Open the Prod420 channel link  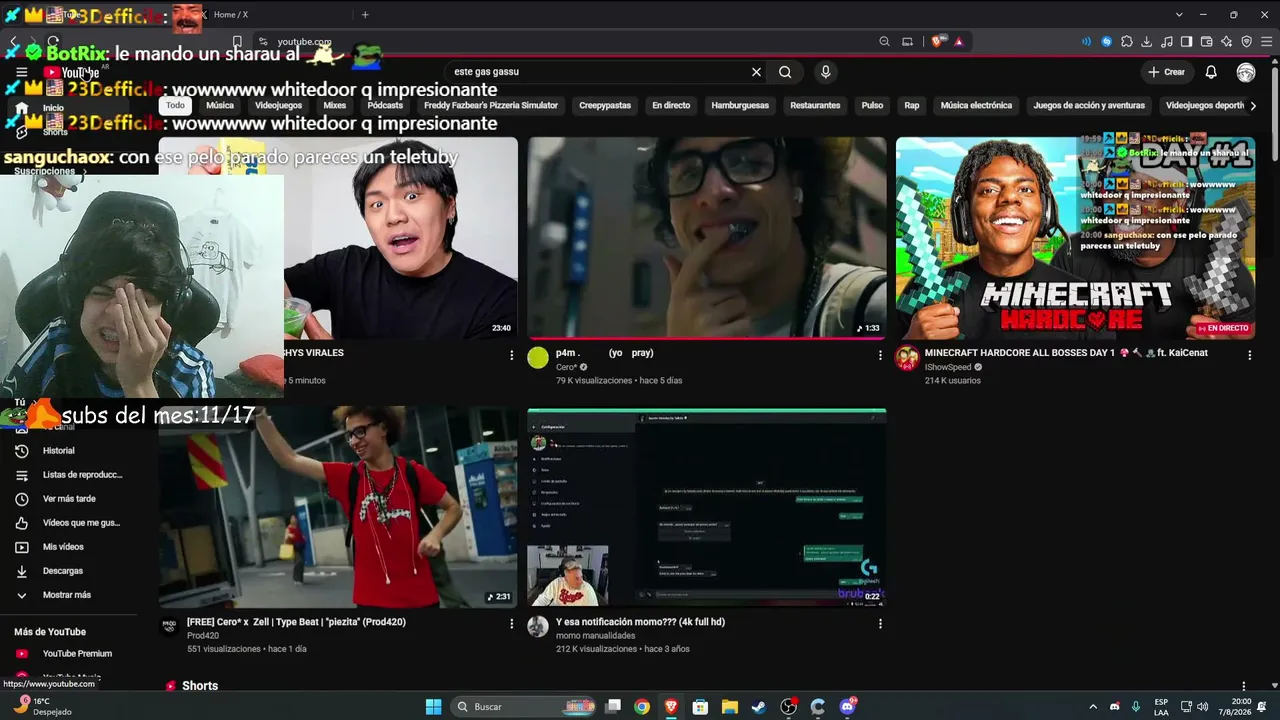[x=203, y=636]
